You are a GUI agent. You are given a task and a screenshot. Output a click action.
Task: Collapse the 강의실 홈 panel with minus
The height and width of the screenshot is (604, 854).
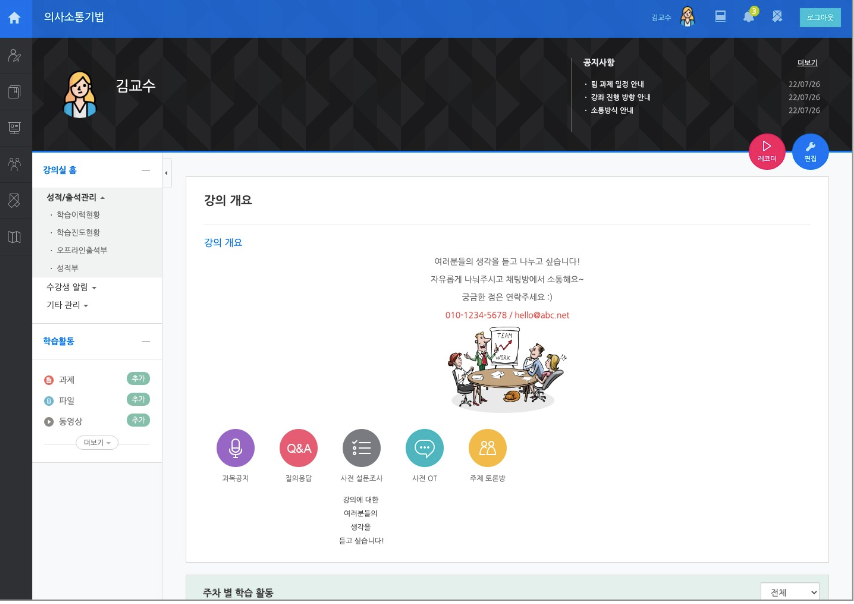coord(145,170)
